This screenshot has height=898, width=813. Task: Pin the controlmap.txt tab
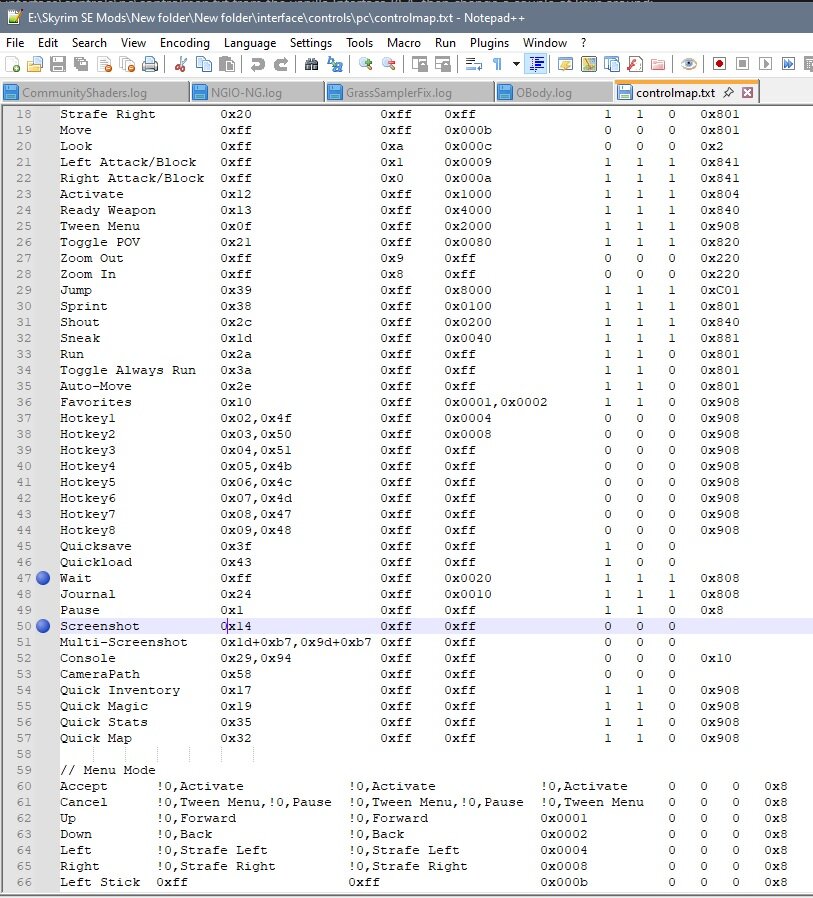pos(728,92)
